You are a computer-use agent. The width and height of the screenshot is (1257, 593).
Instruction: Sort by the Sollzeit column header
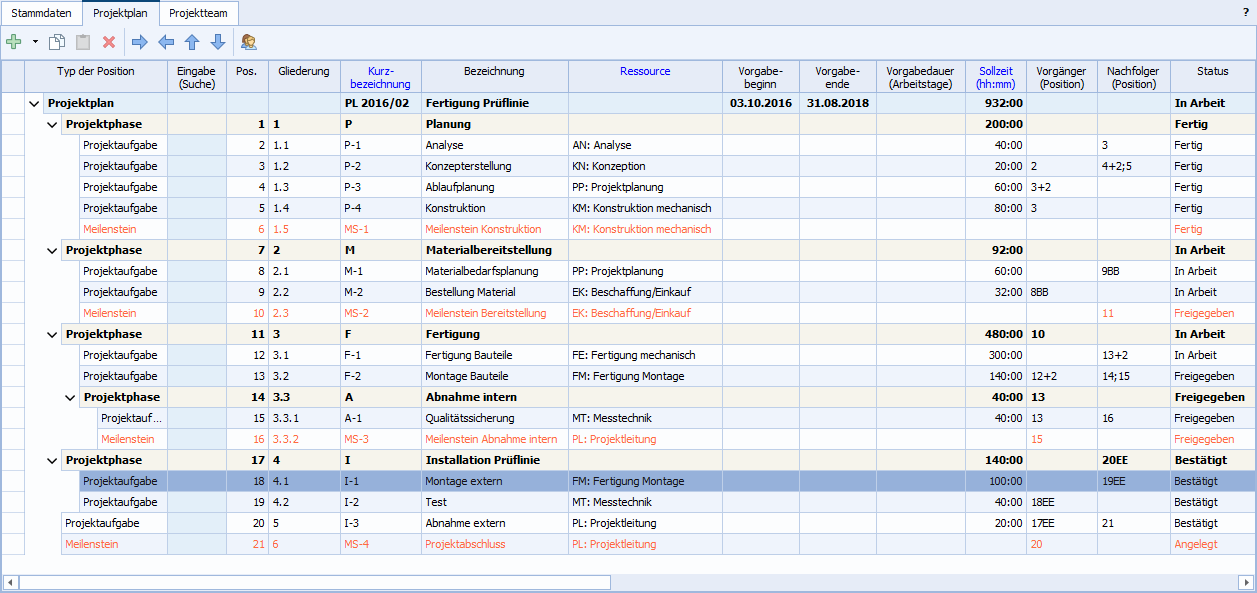pyautogui.click(x=995, y=77)
